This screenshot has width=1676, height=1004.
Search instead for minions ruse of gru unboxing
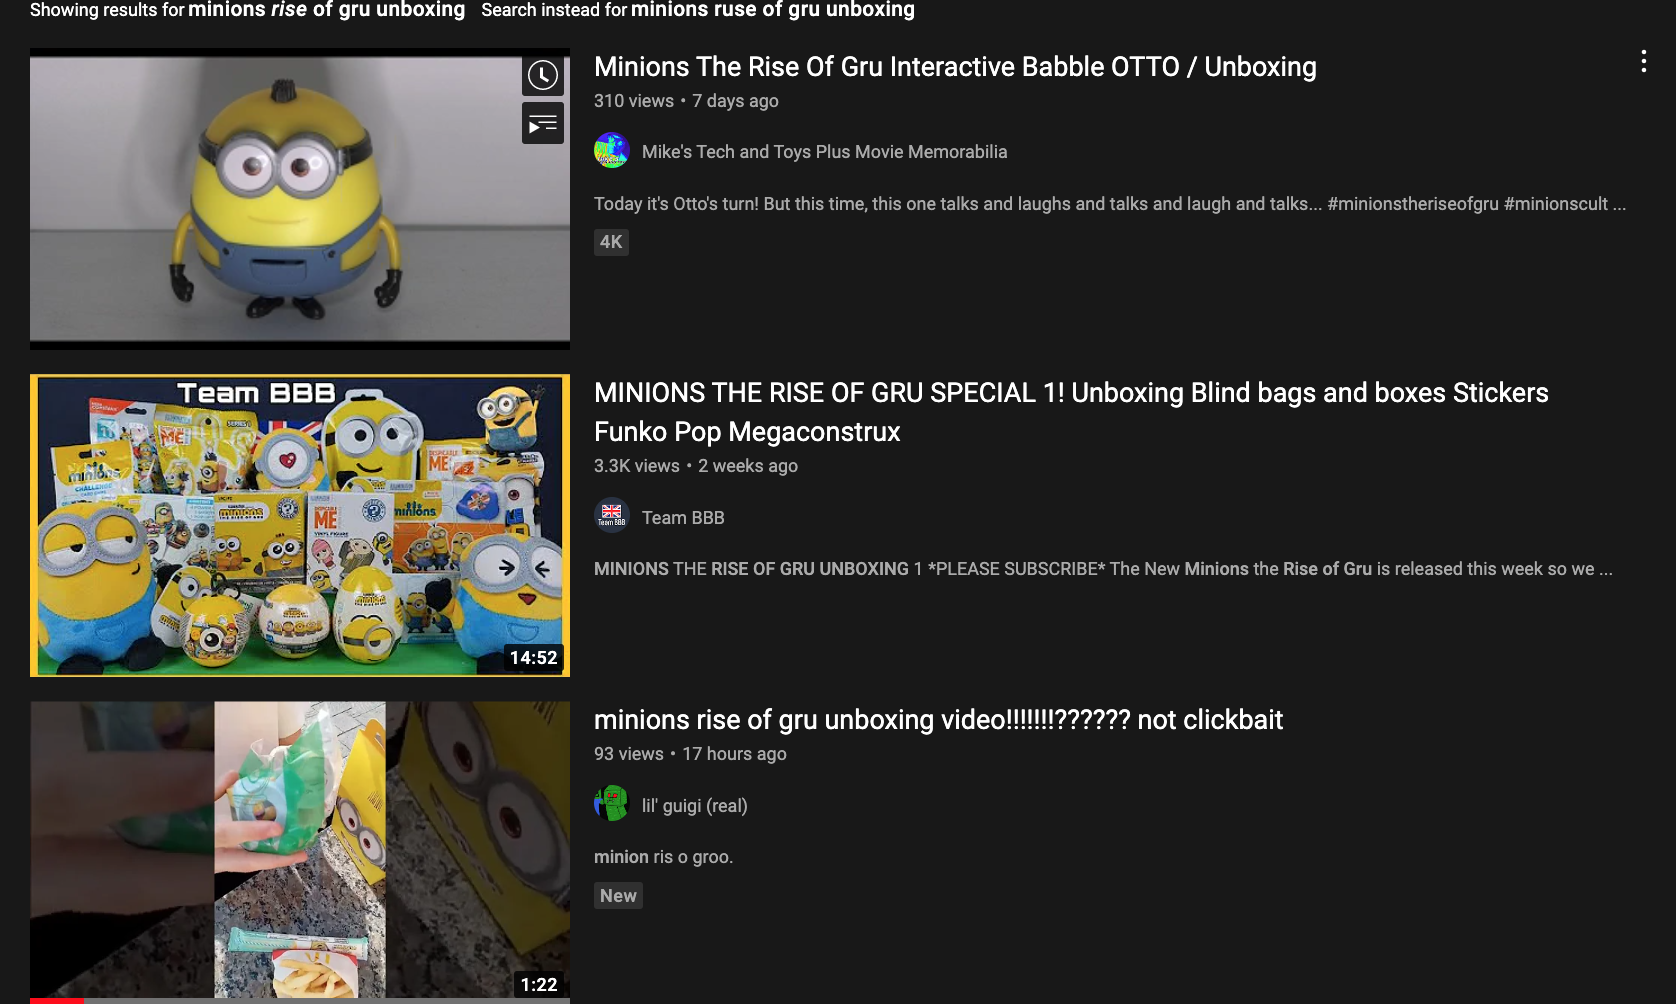tap(772, 10)
